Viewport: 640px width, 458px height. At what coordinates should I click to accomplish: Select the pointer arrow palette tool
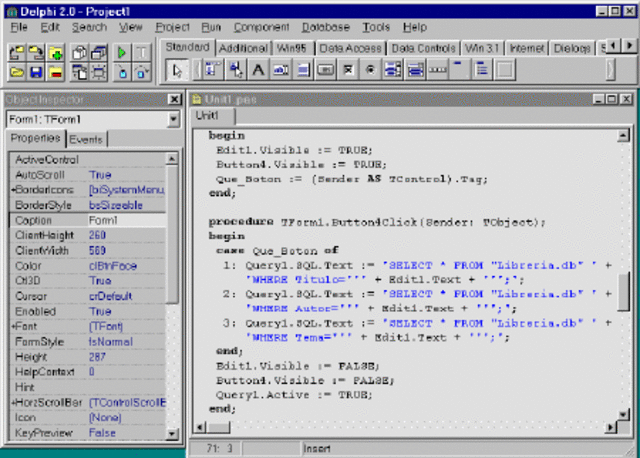coord(177,70)
